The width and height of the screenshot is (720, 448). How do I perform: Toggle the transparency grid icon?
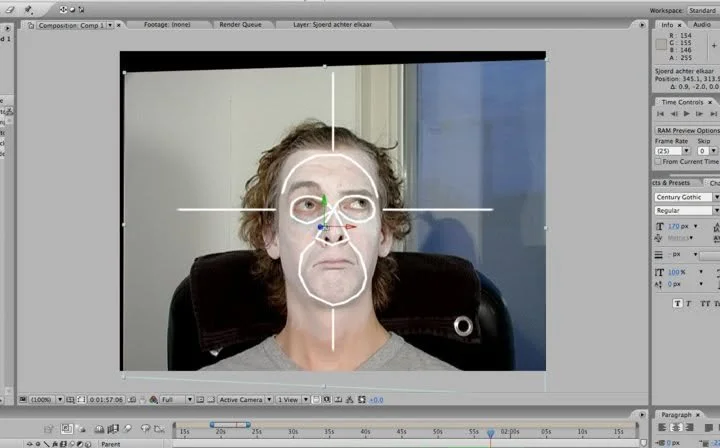[211, 400]
